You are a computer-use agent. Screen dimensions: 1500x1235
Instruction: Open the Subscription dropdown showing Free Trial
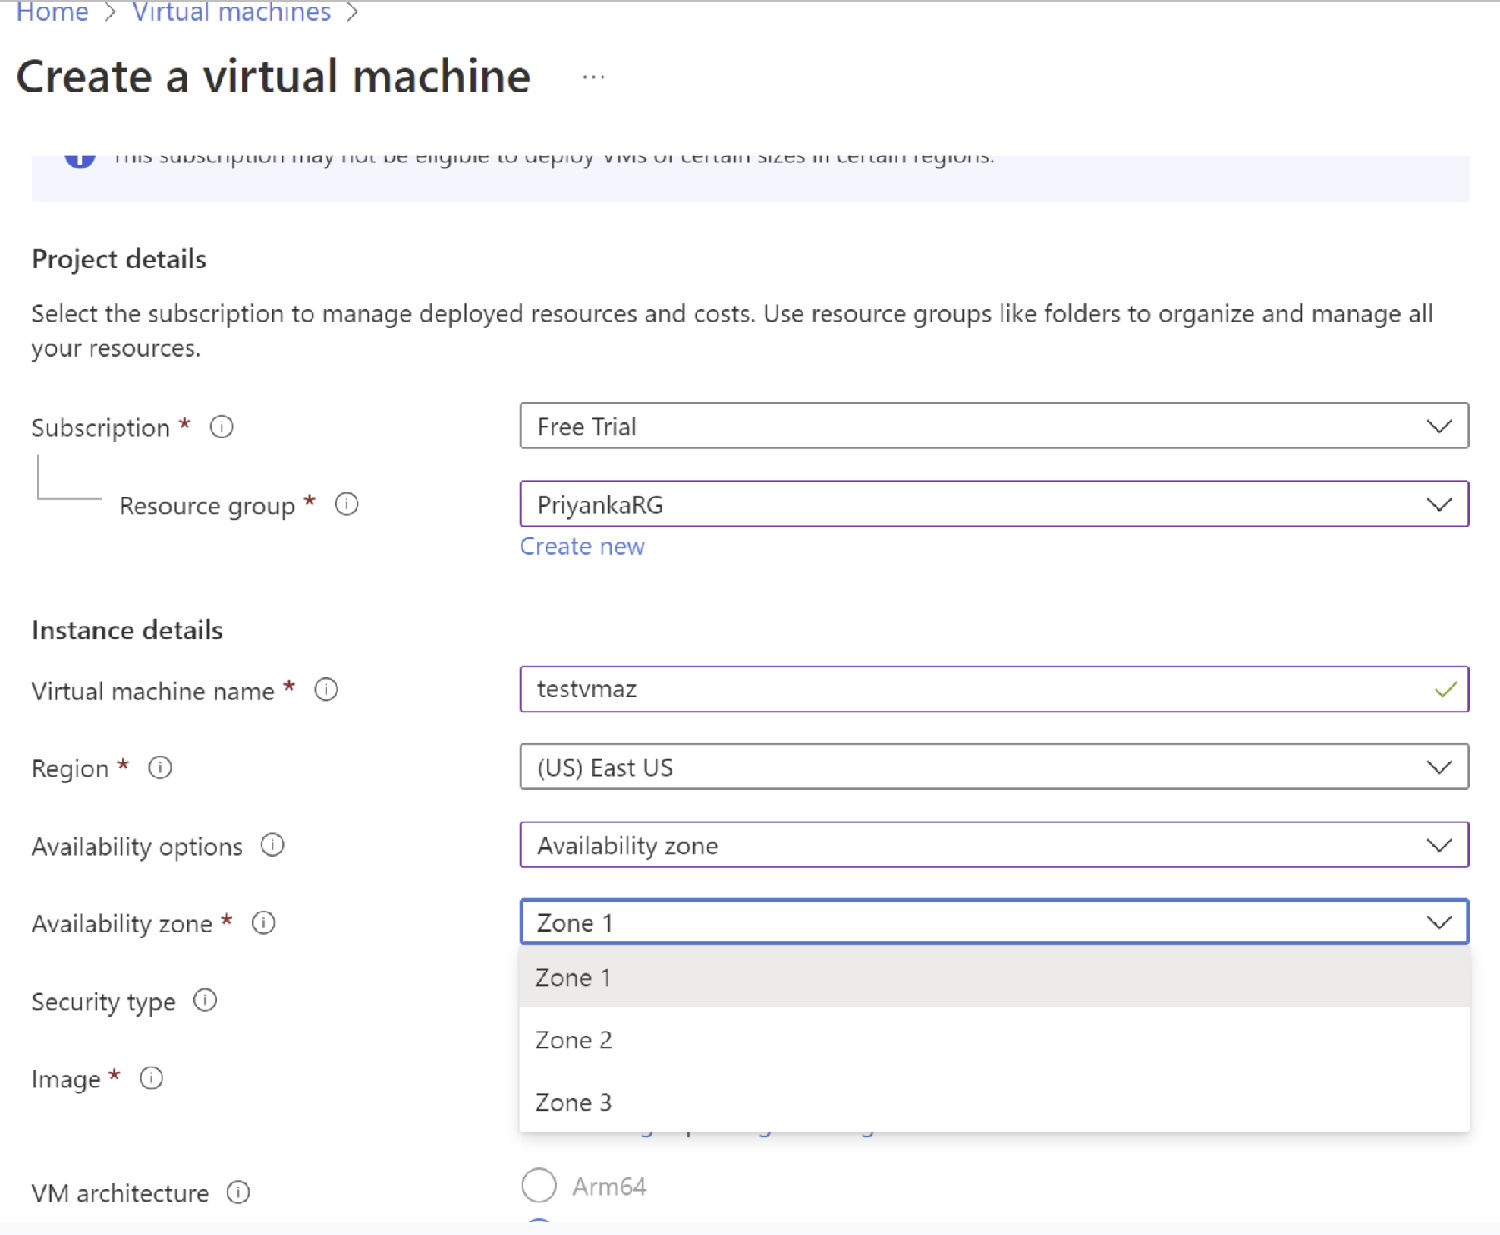coord(994,426)
